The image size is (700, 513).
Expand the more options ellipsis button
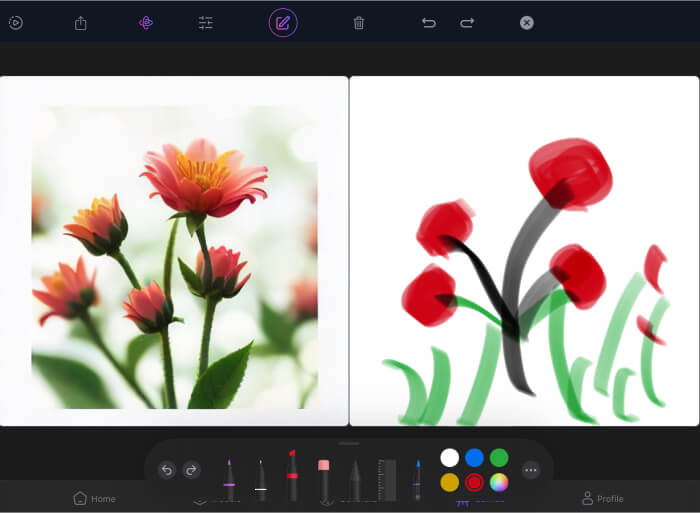tap(531, 470)
